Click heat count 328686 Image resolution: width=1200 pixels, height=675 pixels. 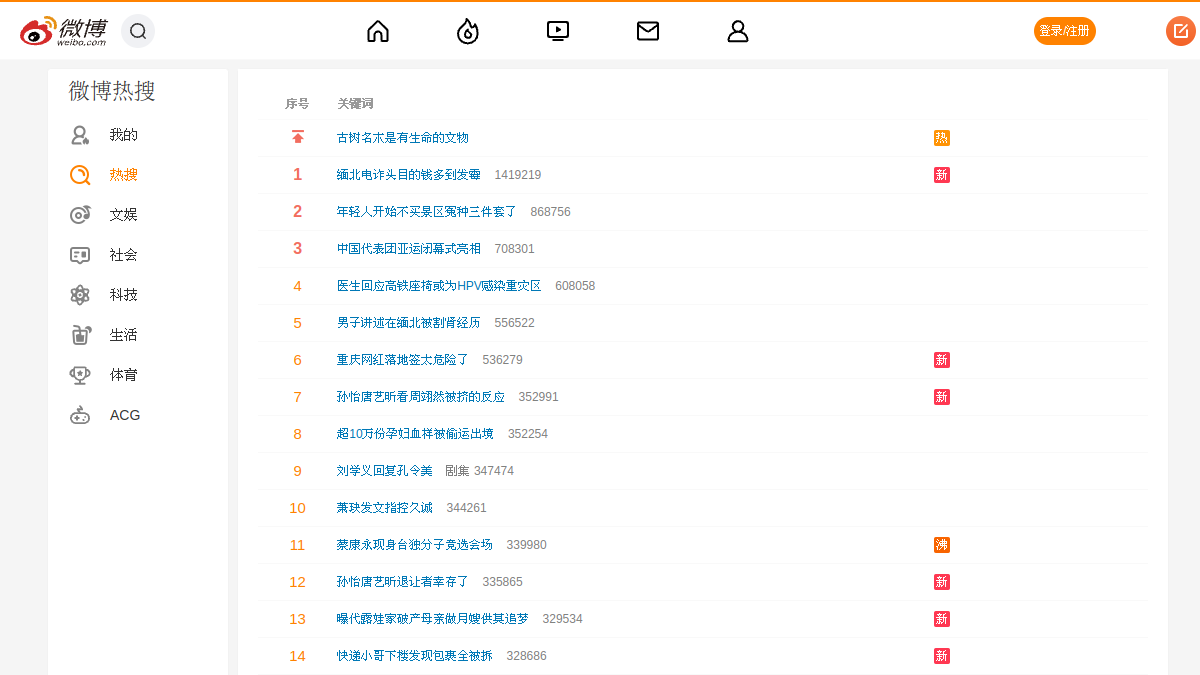coord(527,656)
